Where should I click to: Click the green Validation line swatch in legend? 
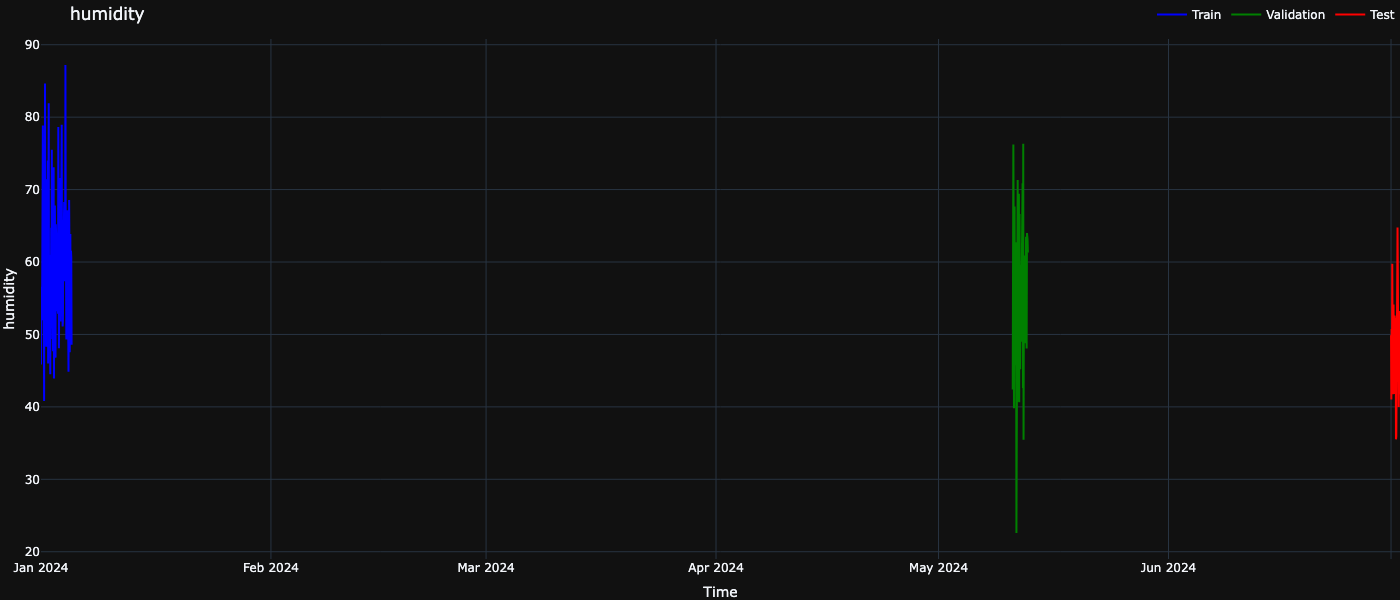[x=1245, y=15]
